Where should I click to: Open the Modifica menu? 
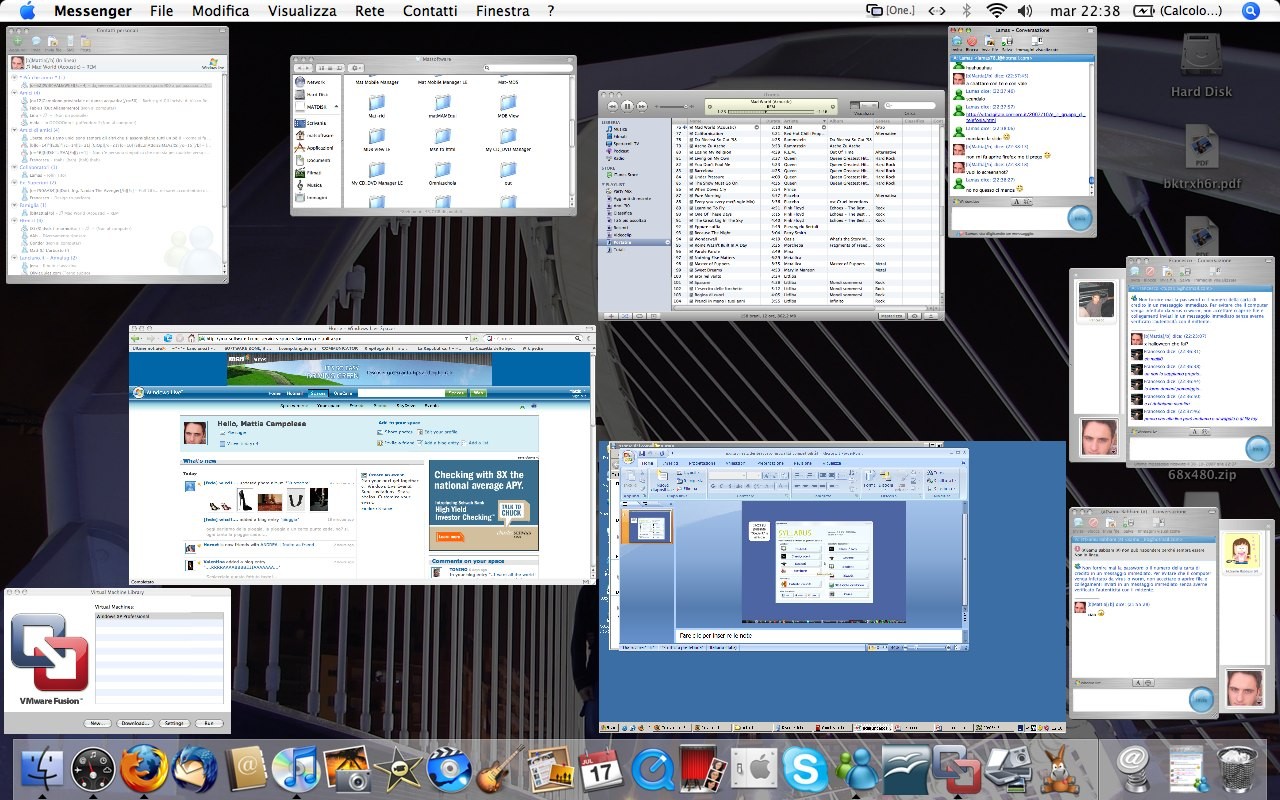[x=221, y=11]
